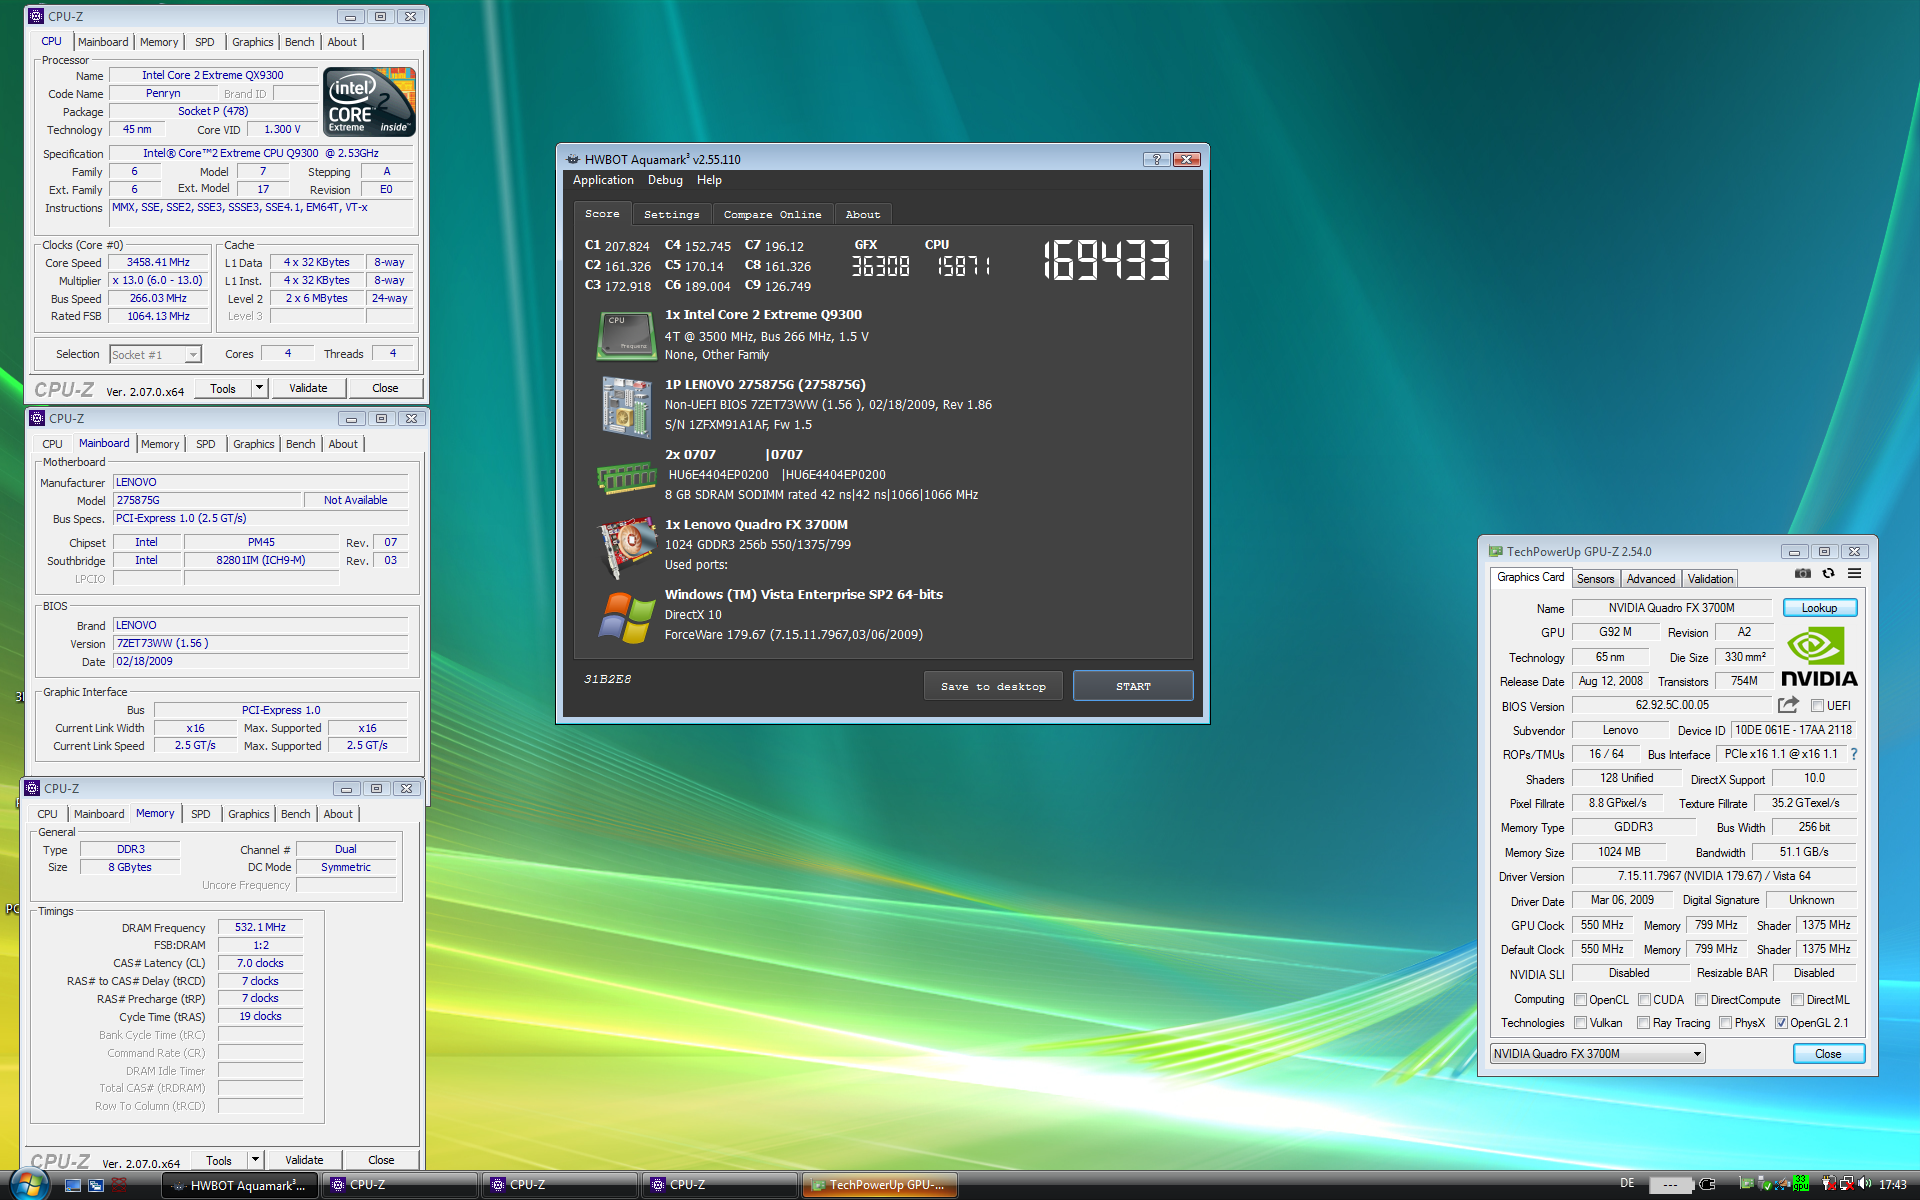Switch to the Graphics tab in Memory CPU-Z window

coord(248,814)
